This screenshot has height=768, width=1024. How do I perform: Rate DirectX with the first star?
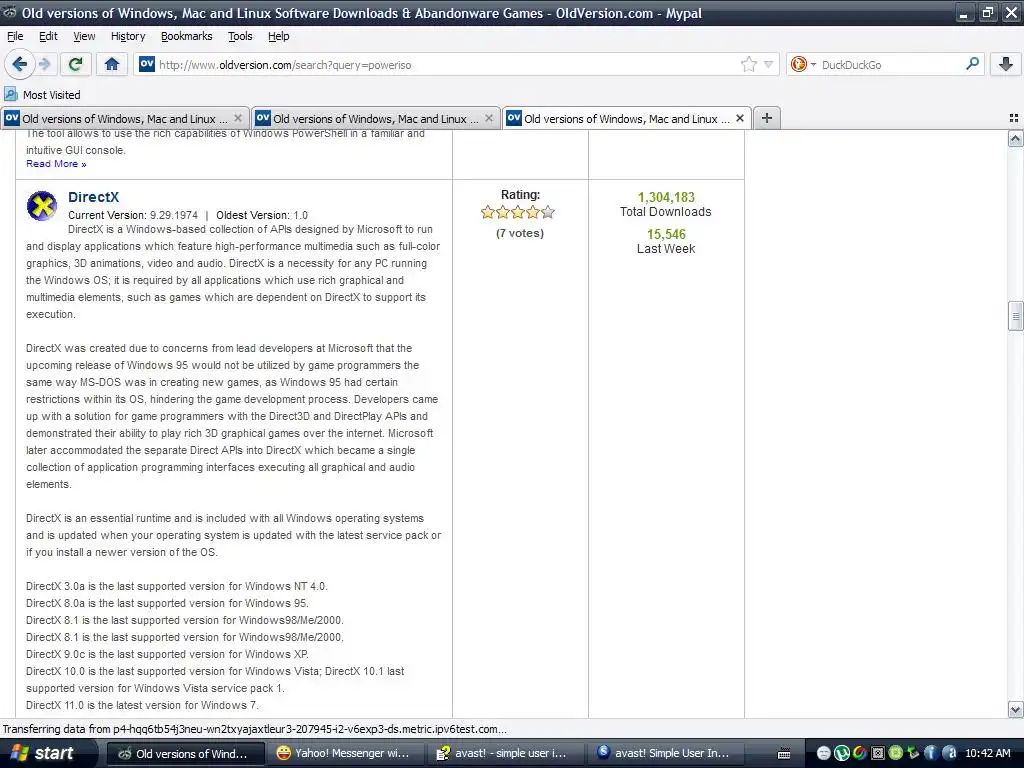click(487, 212)
